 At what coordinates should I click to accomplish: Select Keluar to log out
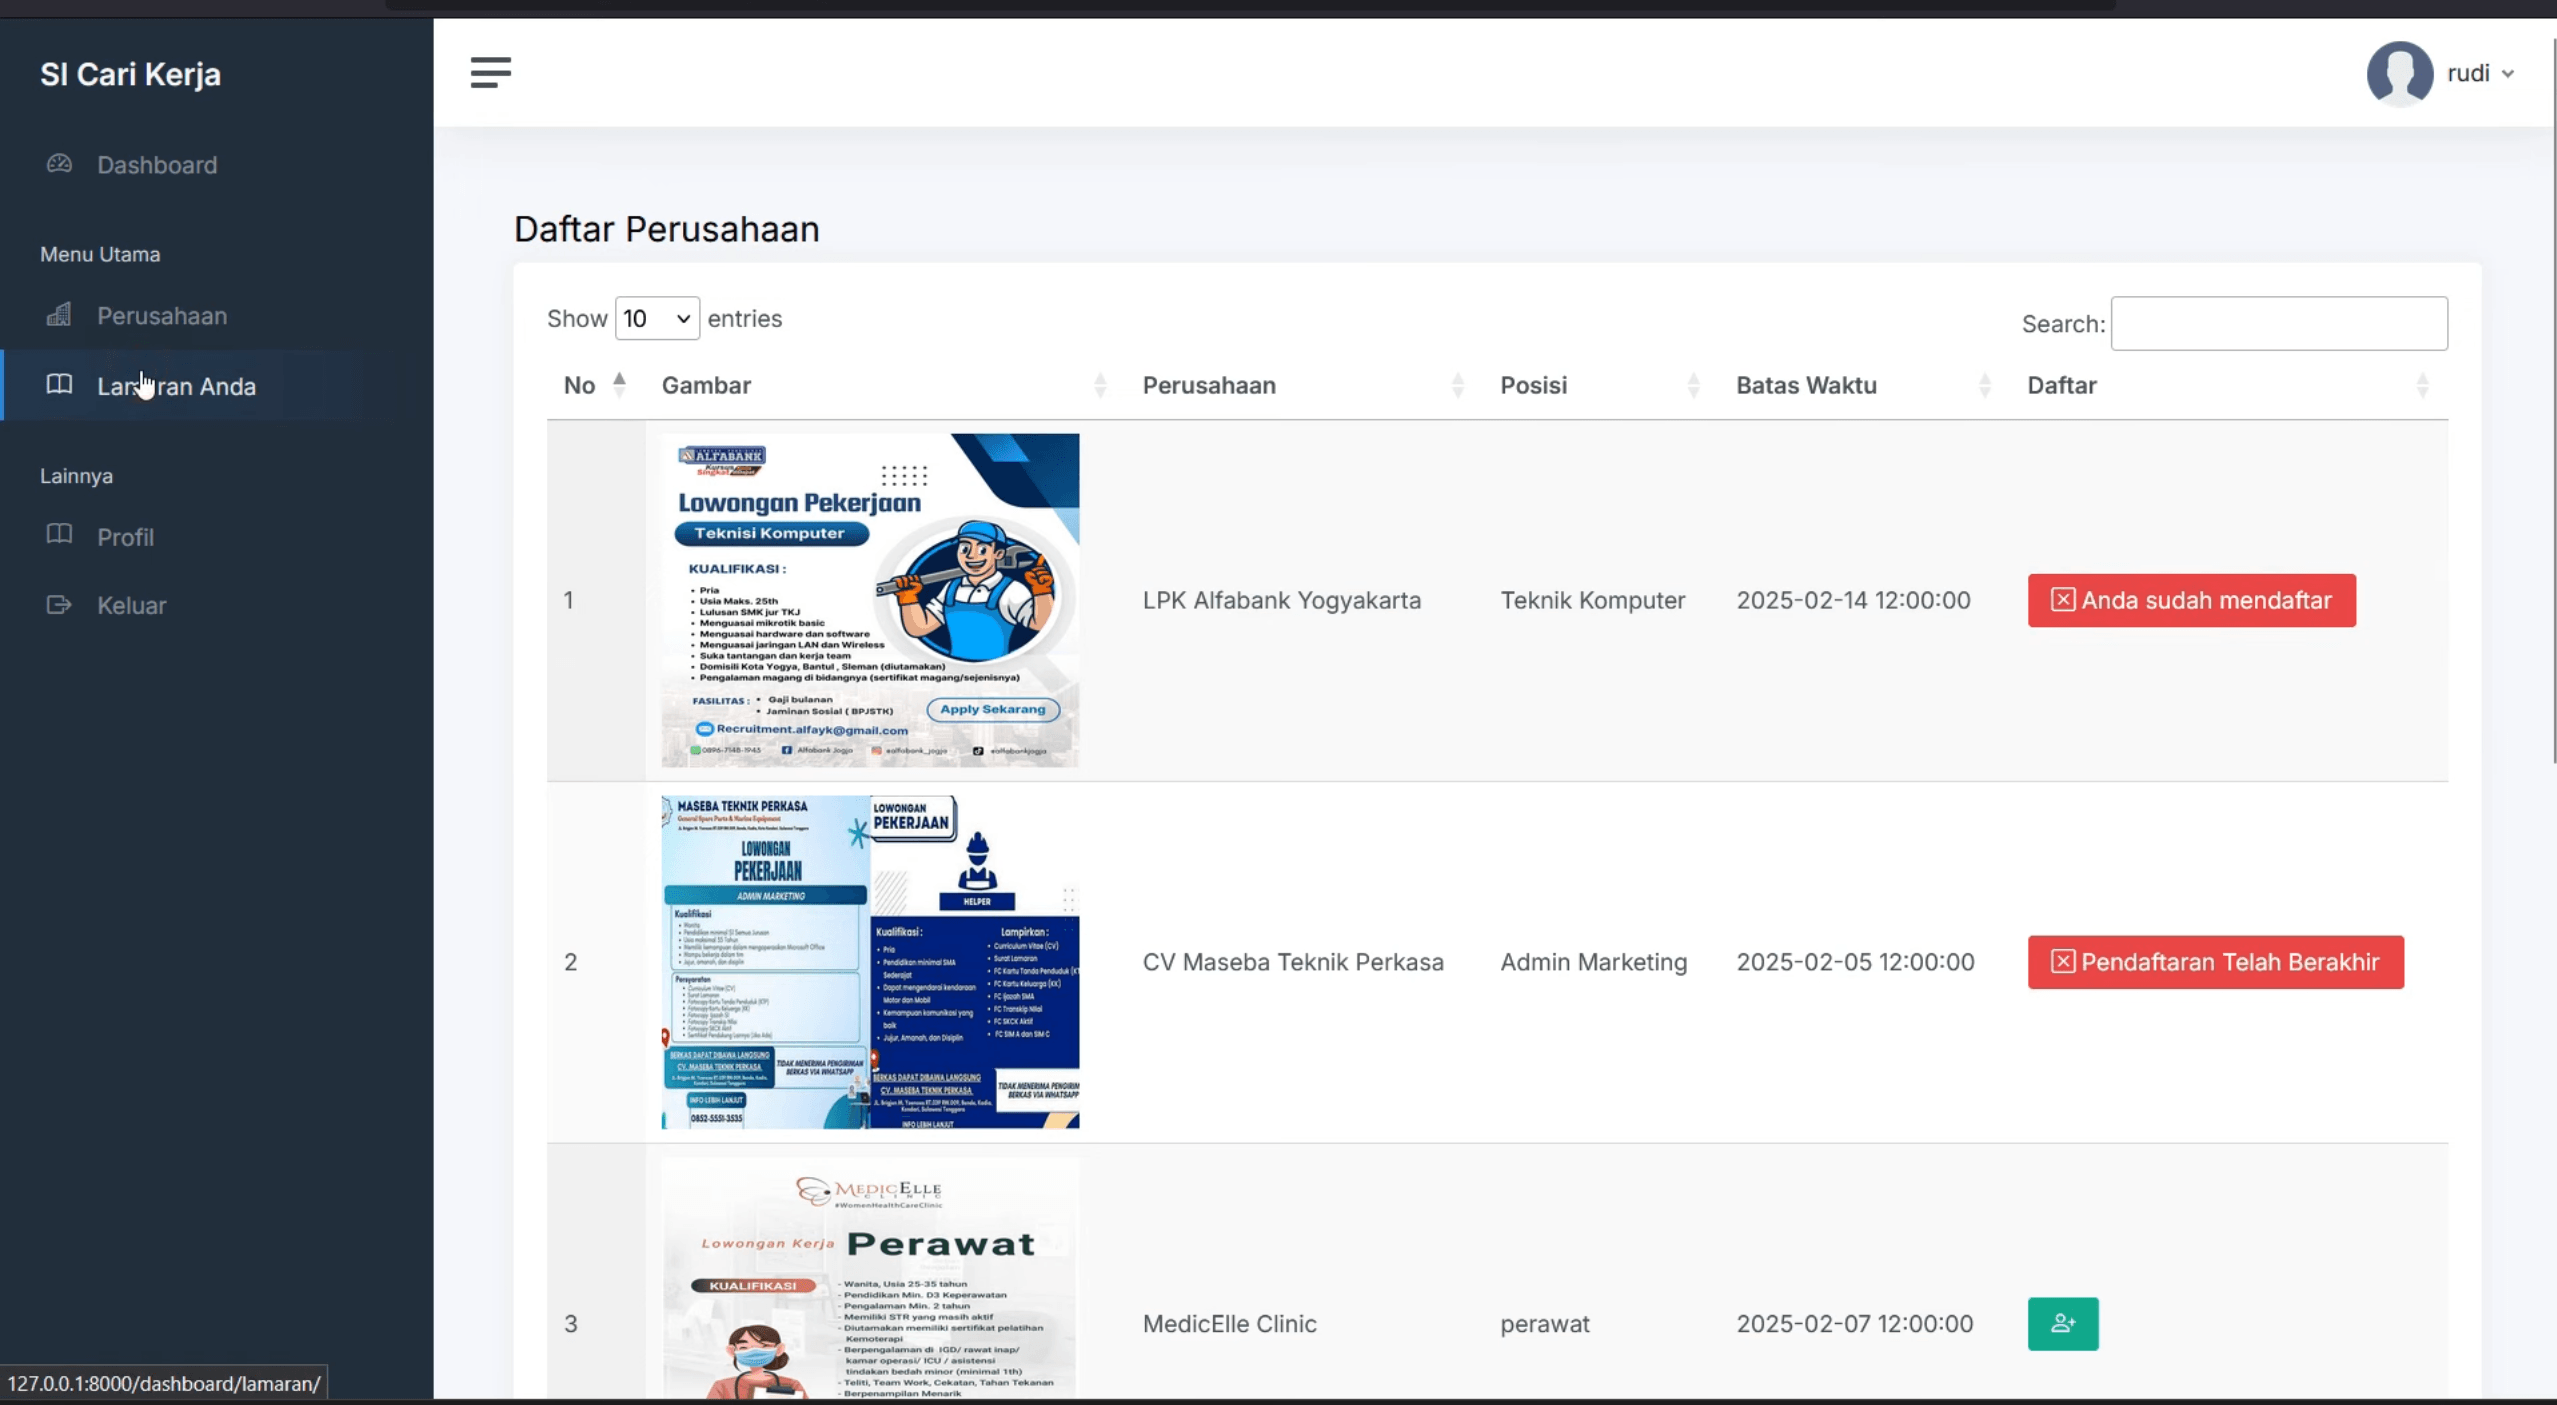[x=131, y=605]
